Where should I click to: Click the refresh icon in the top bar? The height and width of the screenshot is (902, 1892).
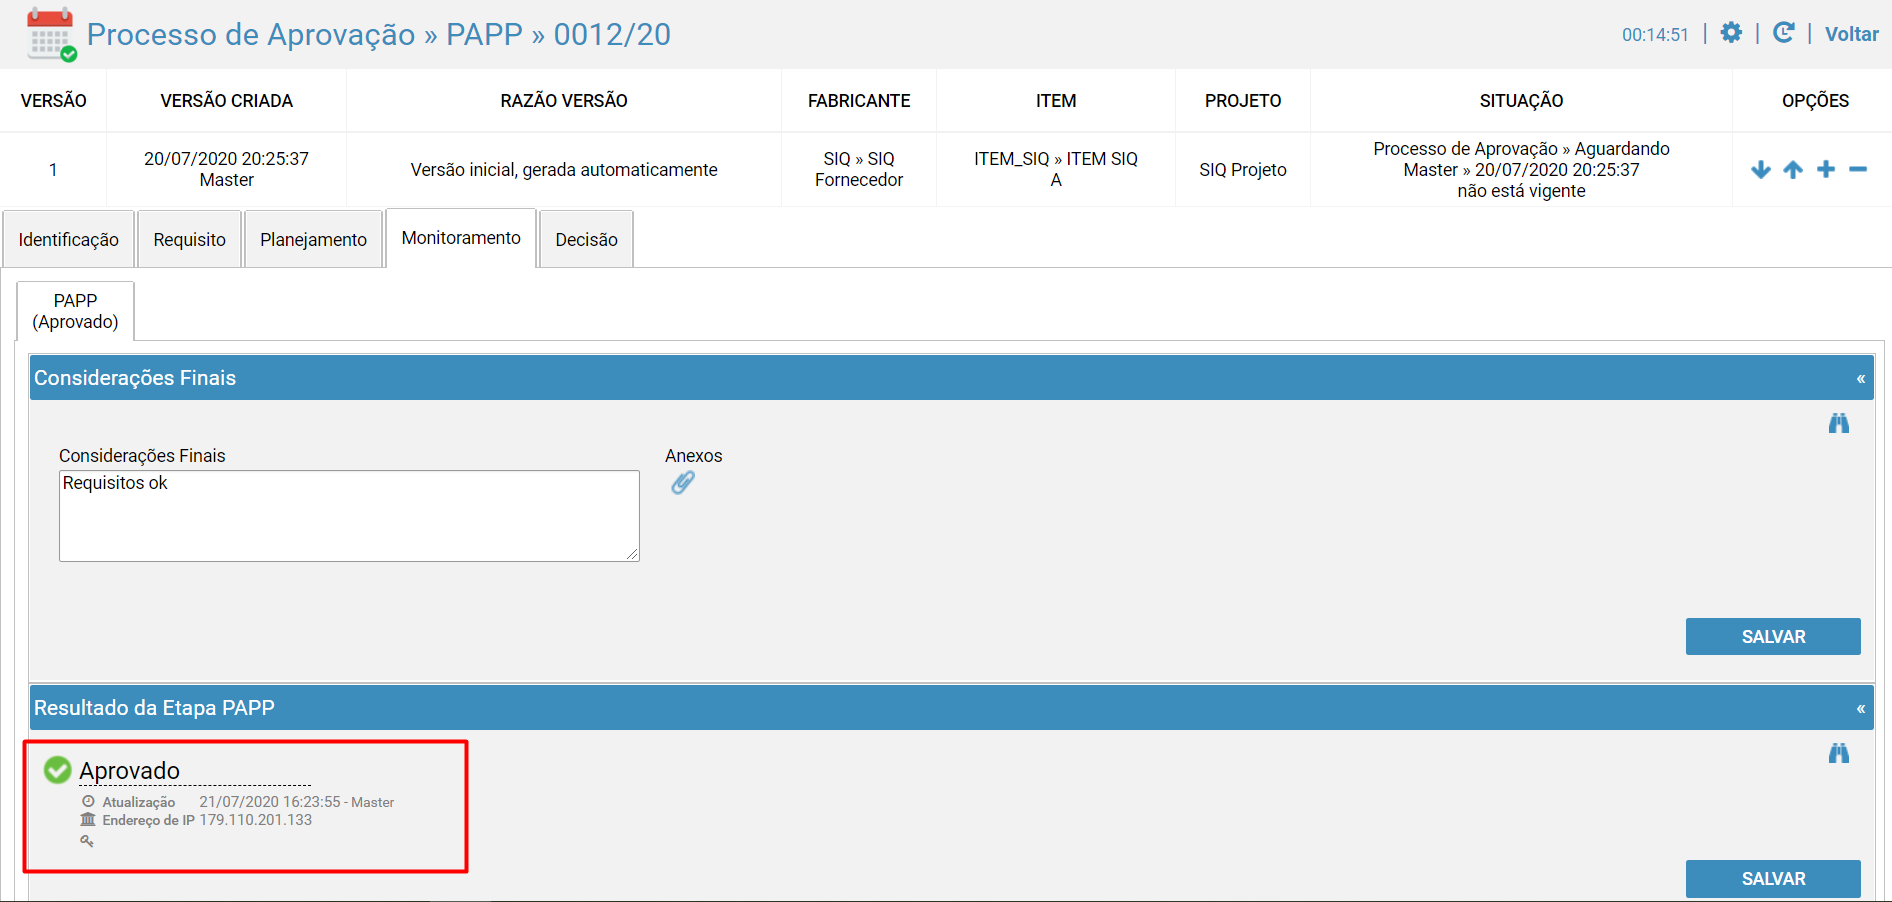tap(1783, 33)
